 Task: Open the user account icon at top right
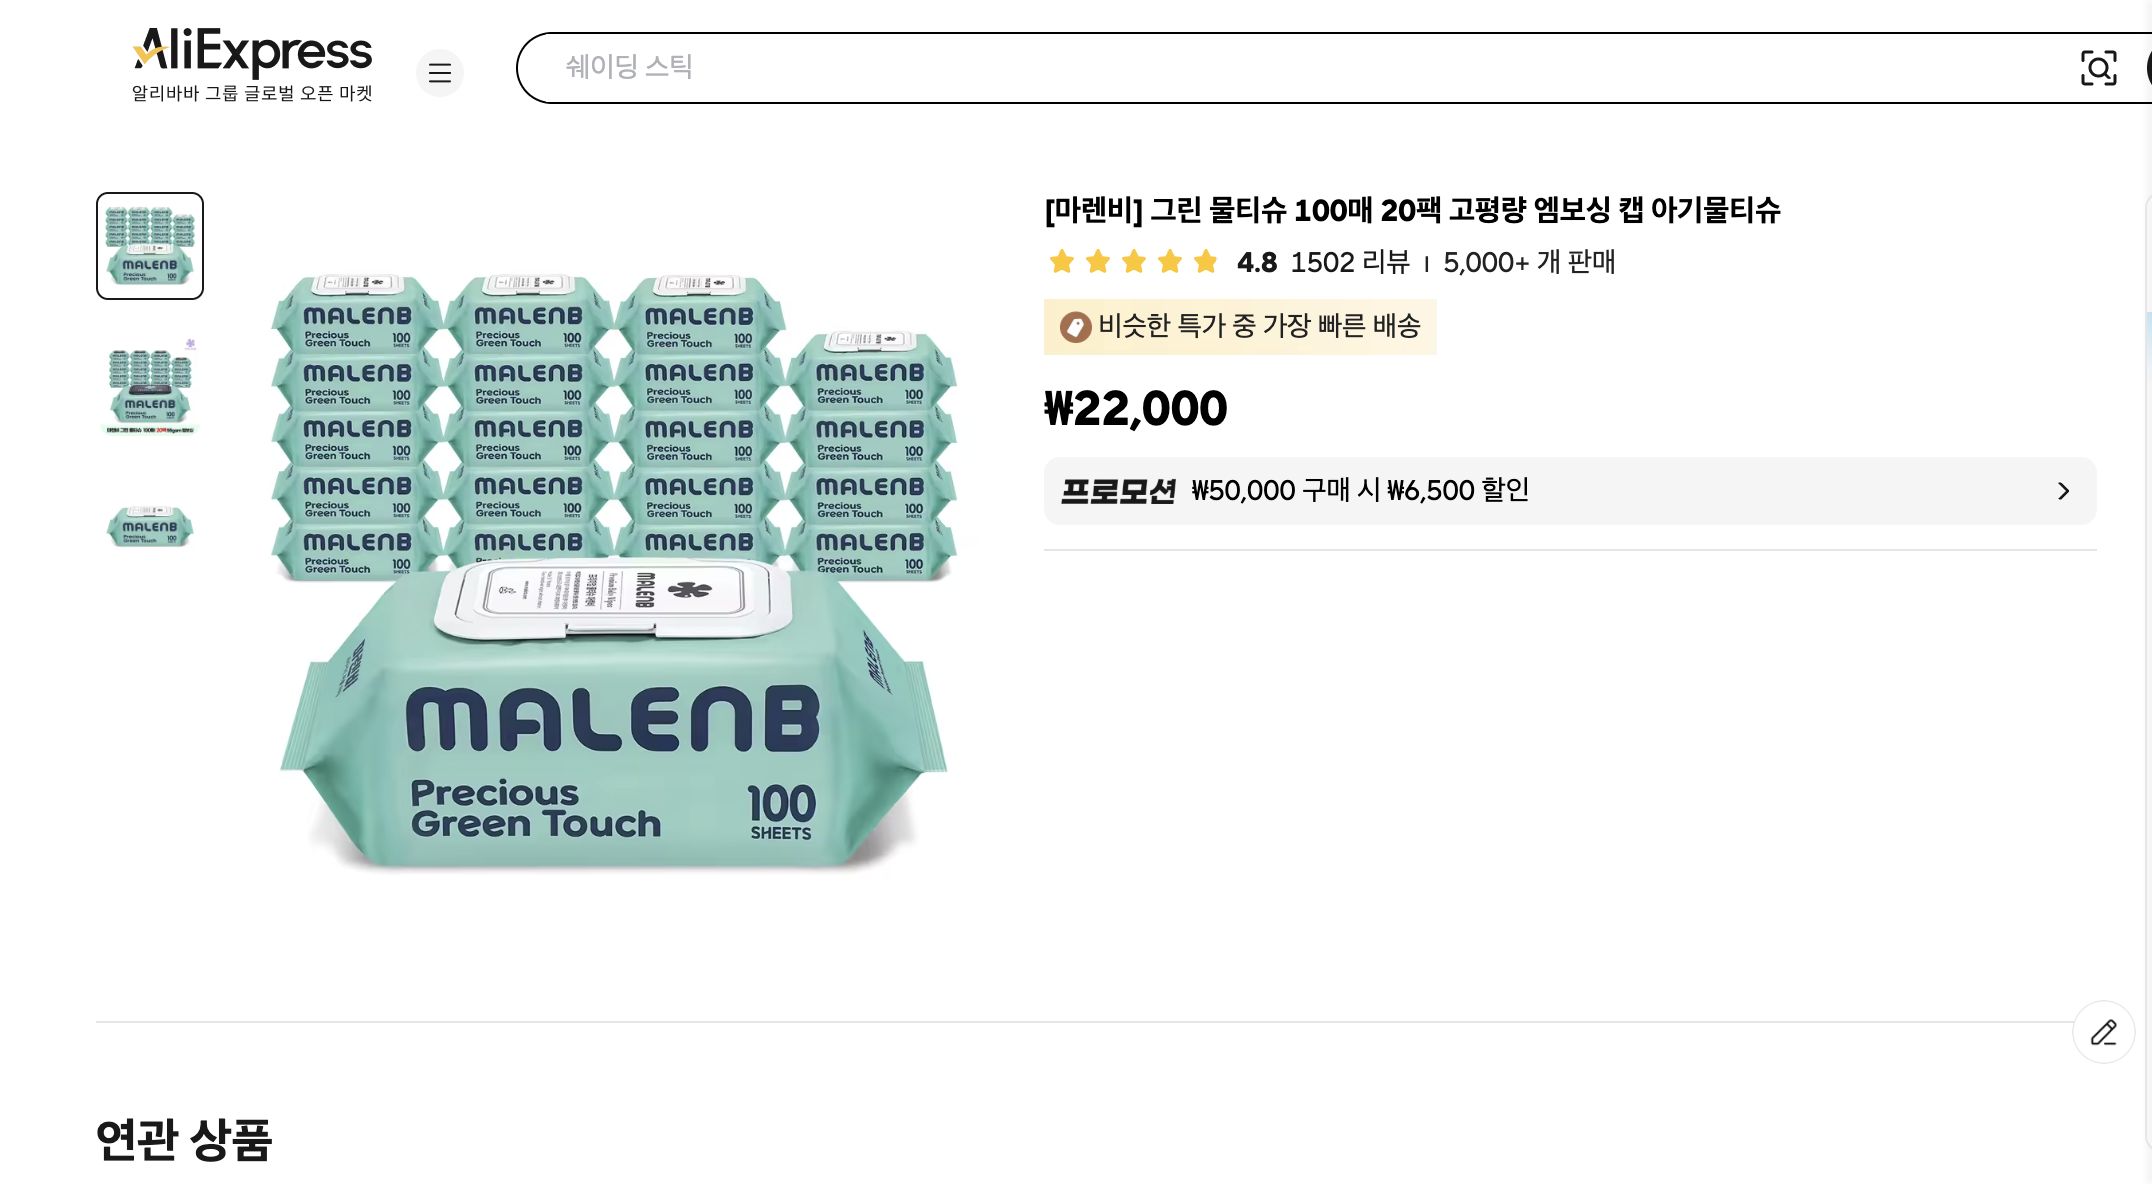pos(2148,68)
